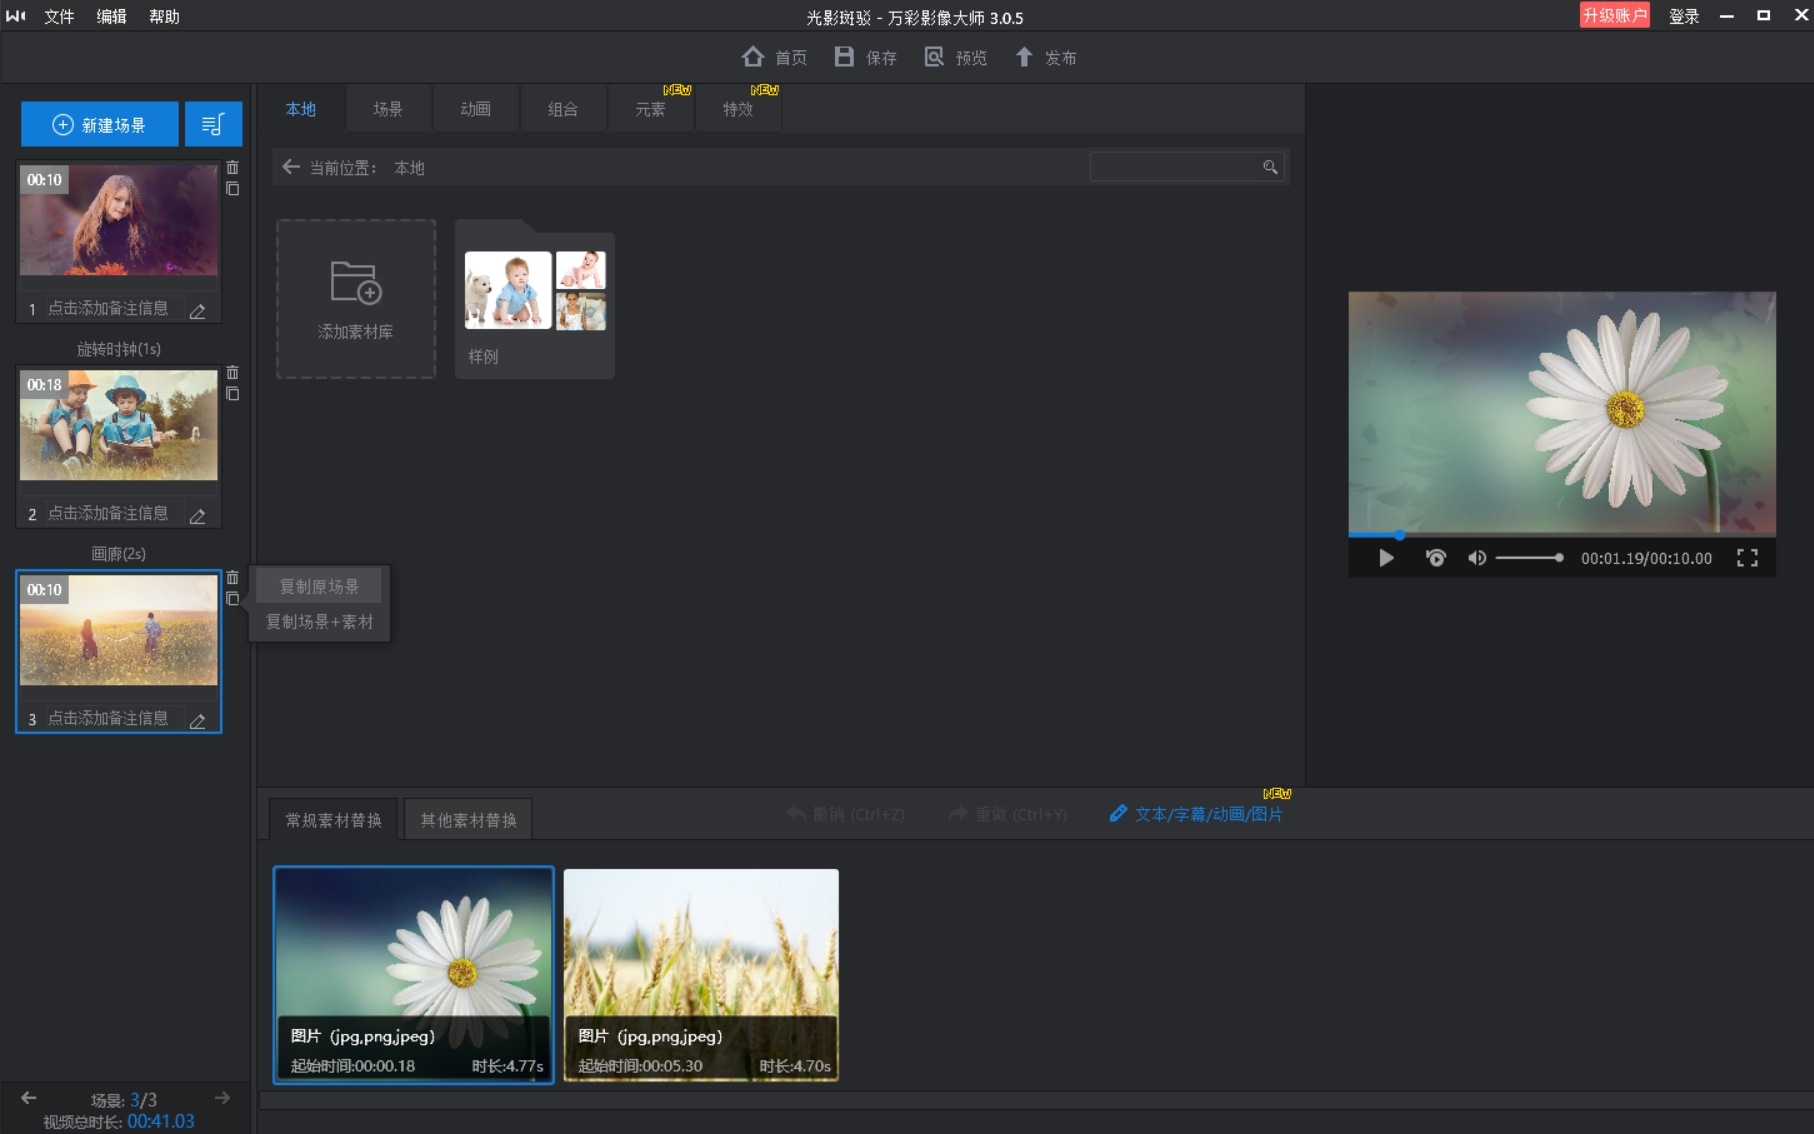Viewport: 1814px width, 1134px height.
Task: Select the daisy image material clip
Action: (x=414, y=975)
